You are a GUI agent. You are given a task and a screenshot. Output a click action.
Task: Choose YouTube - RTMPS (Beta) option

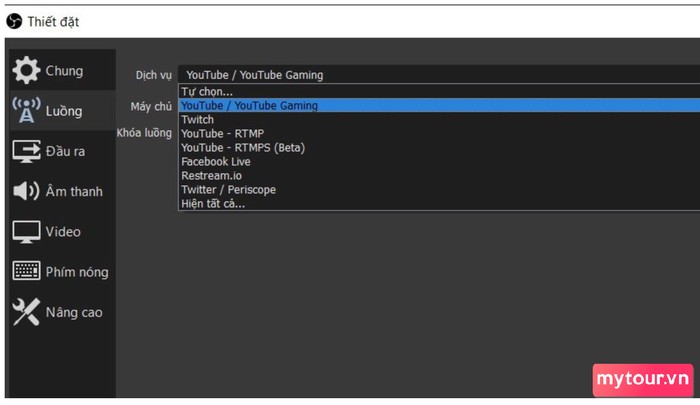[439, 147]
